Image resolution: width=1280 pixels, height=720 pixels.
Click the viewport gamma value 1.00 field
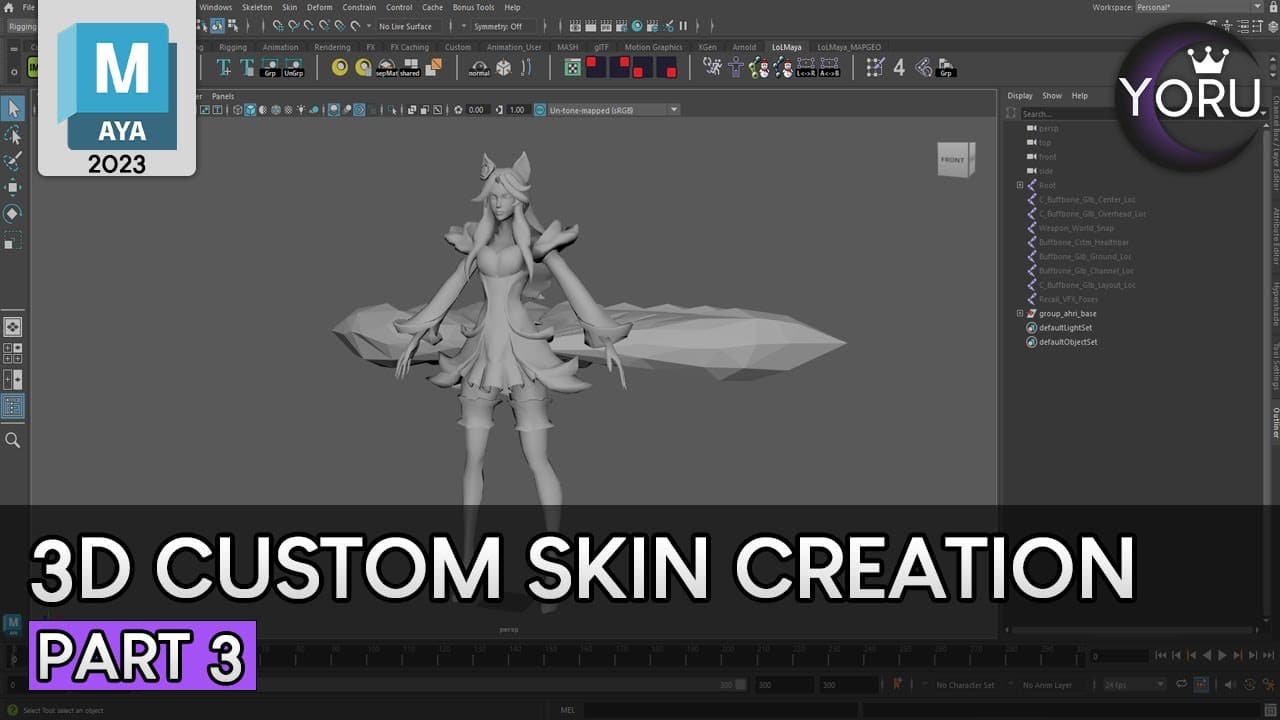click(517, 110)
